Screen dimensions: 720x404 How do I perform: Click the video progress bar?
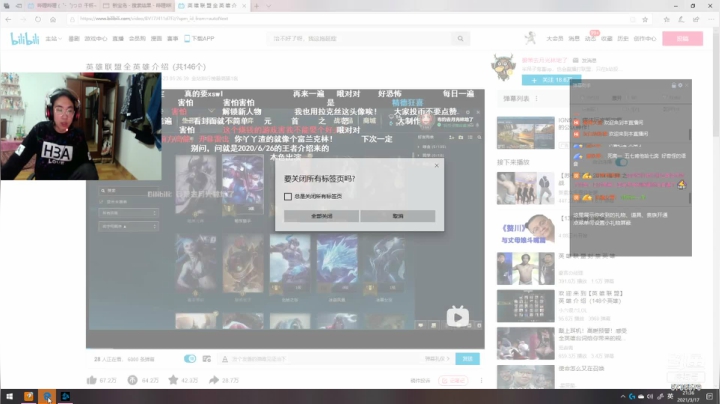tap(285, 348)
